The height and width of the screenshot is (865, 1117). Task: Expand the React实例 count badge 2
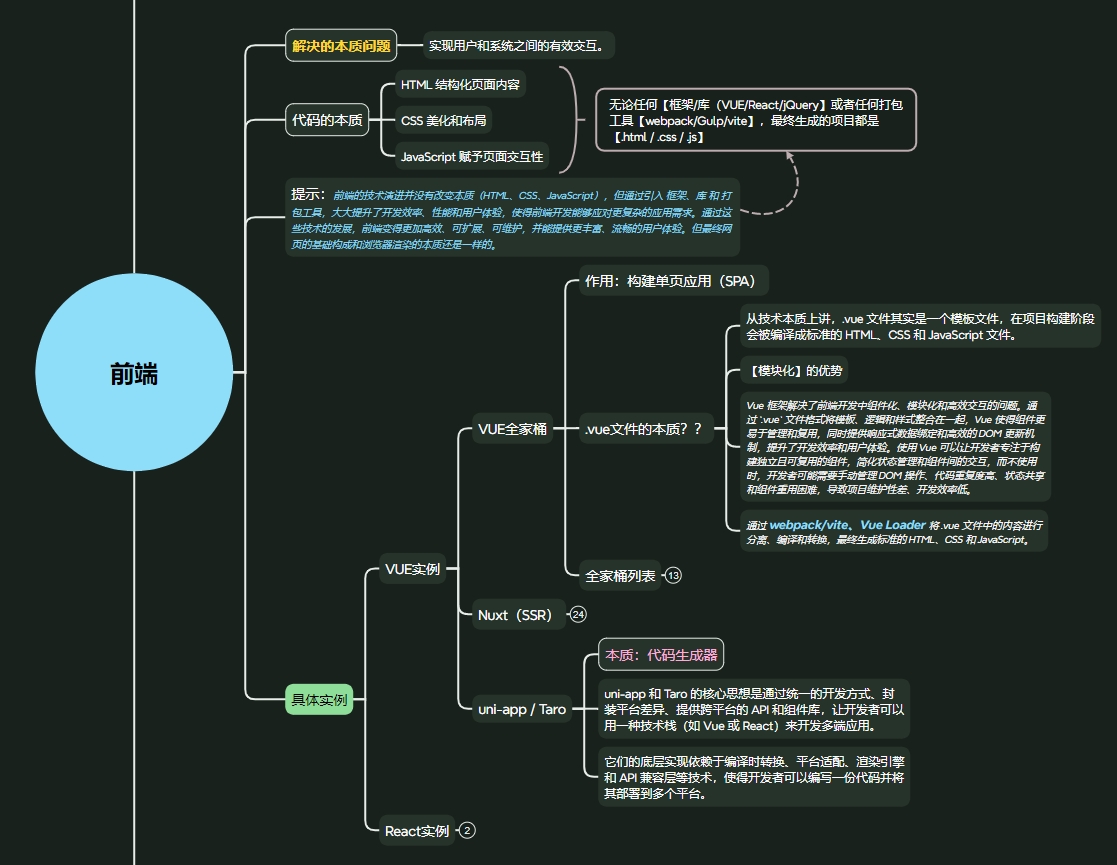(x=467, y=830)
